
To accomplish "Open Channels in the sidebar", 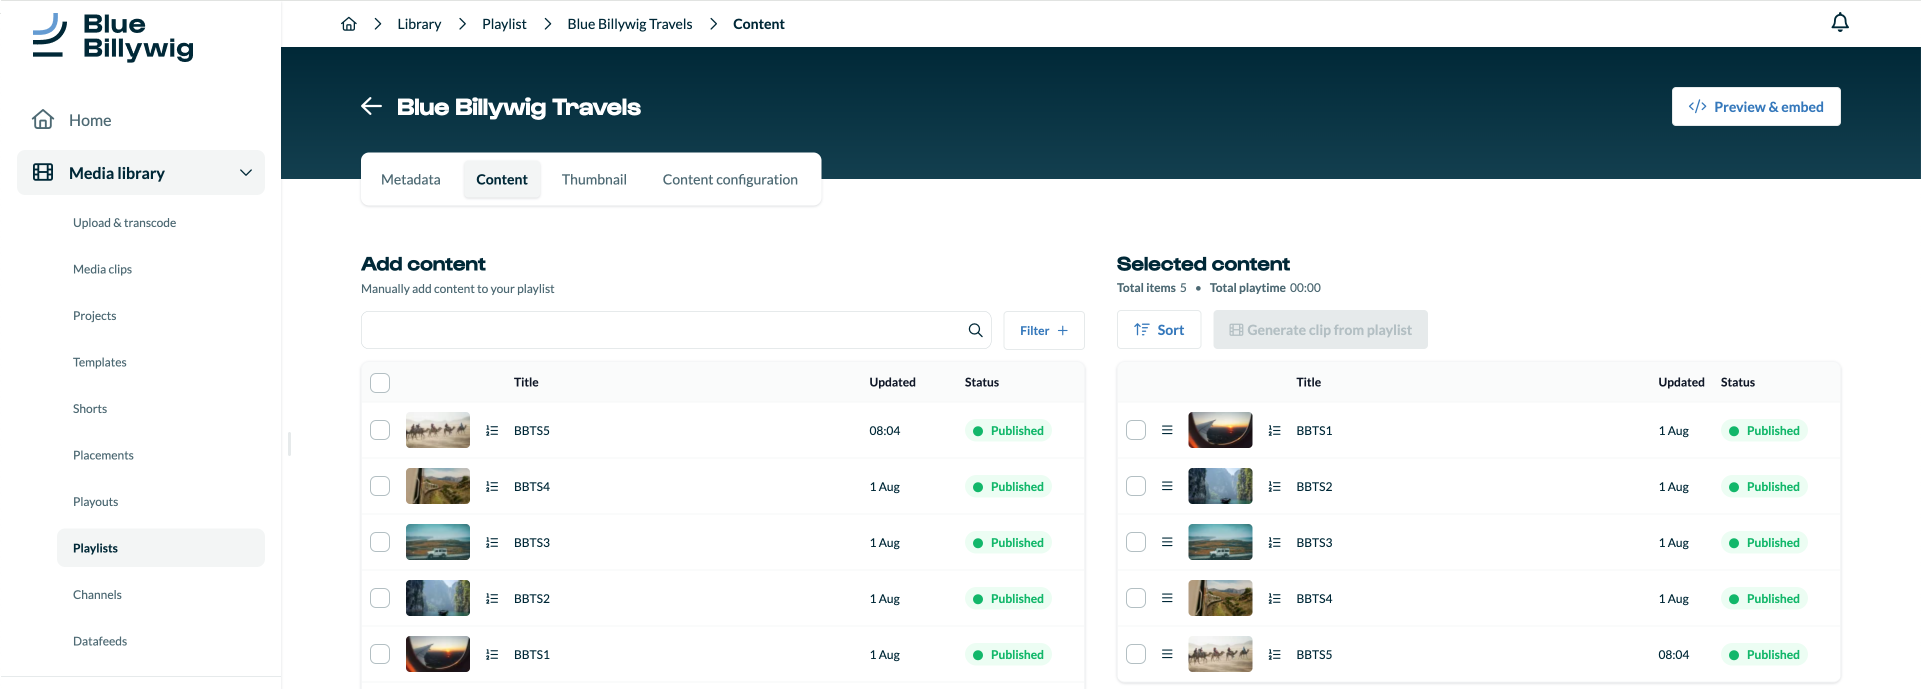I will click(97, 595).
